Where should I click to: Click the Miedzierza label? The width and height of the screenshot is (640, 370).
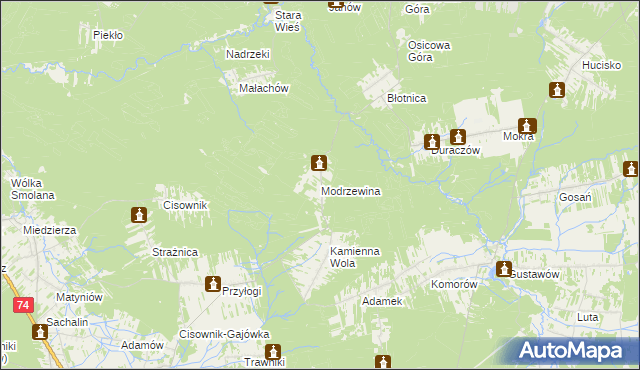click(x=50, y=230)
